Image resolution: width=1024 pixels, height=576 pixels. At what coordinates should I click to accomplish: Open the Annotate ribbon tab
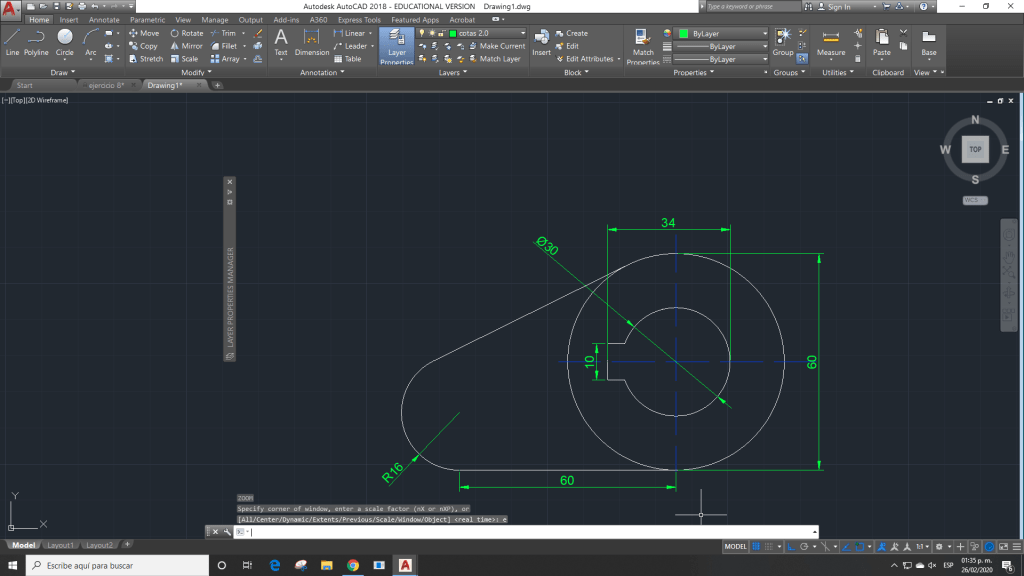104,19
